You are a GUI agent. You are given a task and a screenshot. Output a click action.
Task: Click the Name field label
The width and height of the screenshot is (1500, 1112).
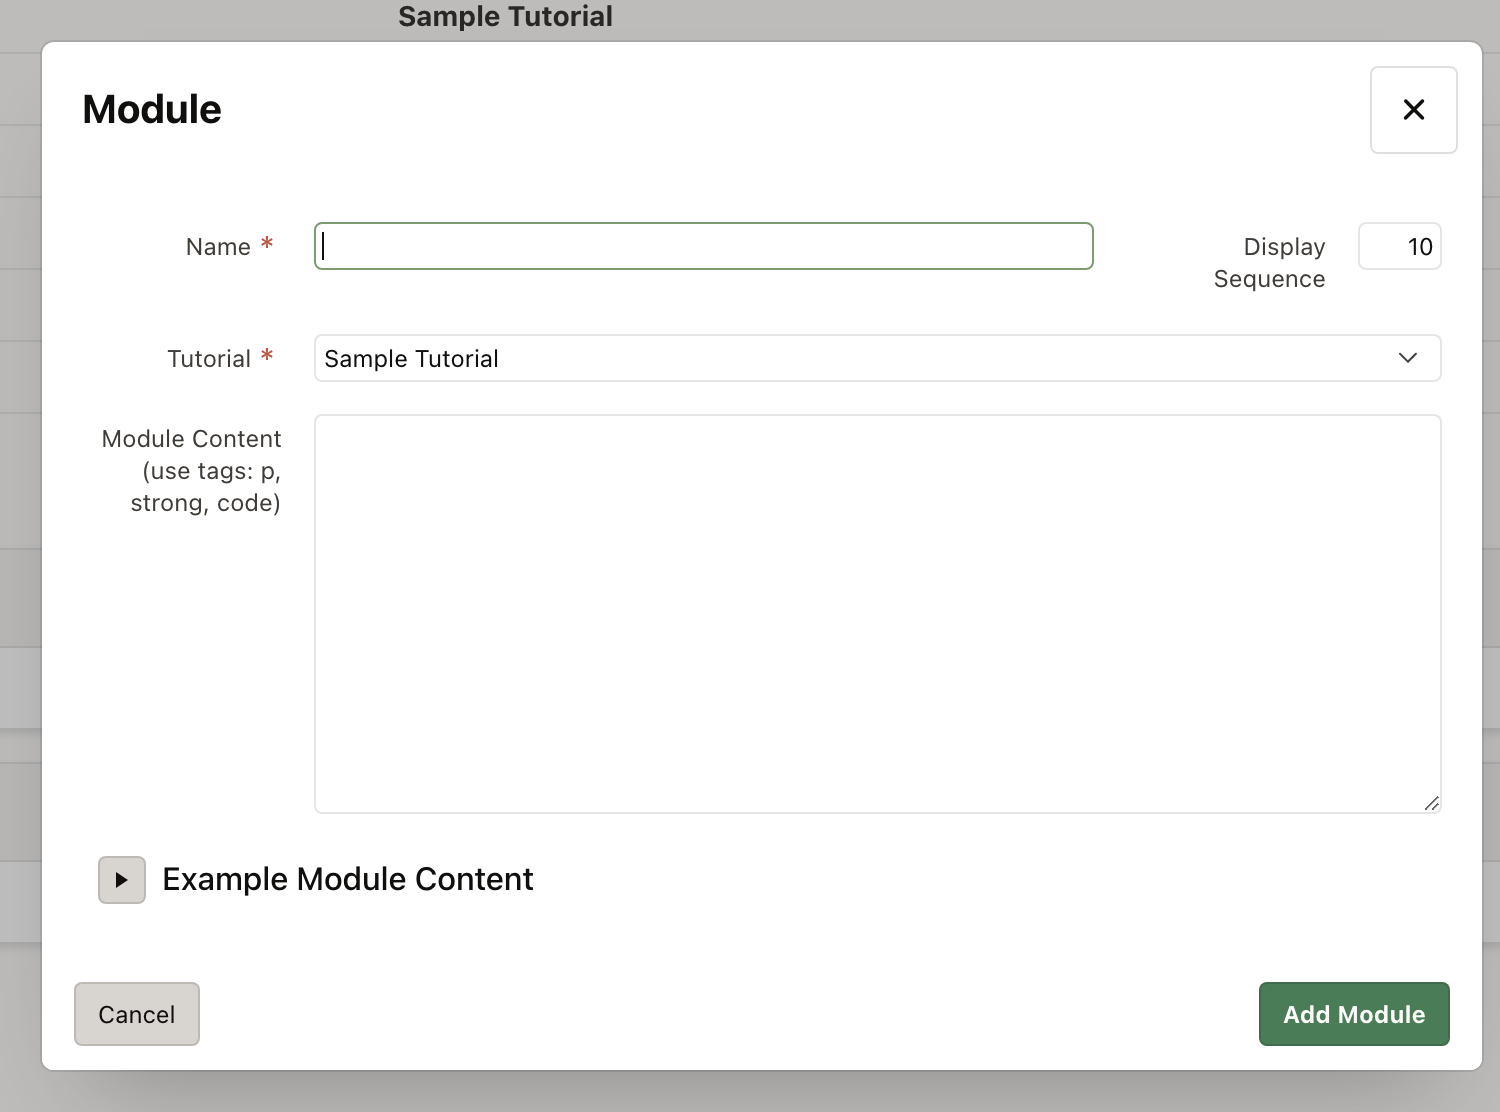coord(218,247)
